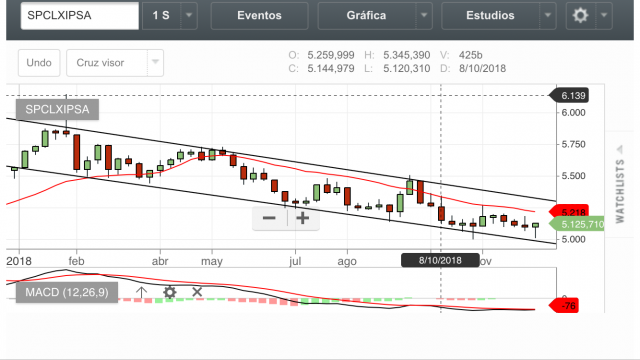This screenshot has height=360, width=640.
Task: Click the 8/10/2018 date marker on time axis
Action: 440,260
